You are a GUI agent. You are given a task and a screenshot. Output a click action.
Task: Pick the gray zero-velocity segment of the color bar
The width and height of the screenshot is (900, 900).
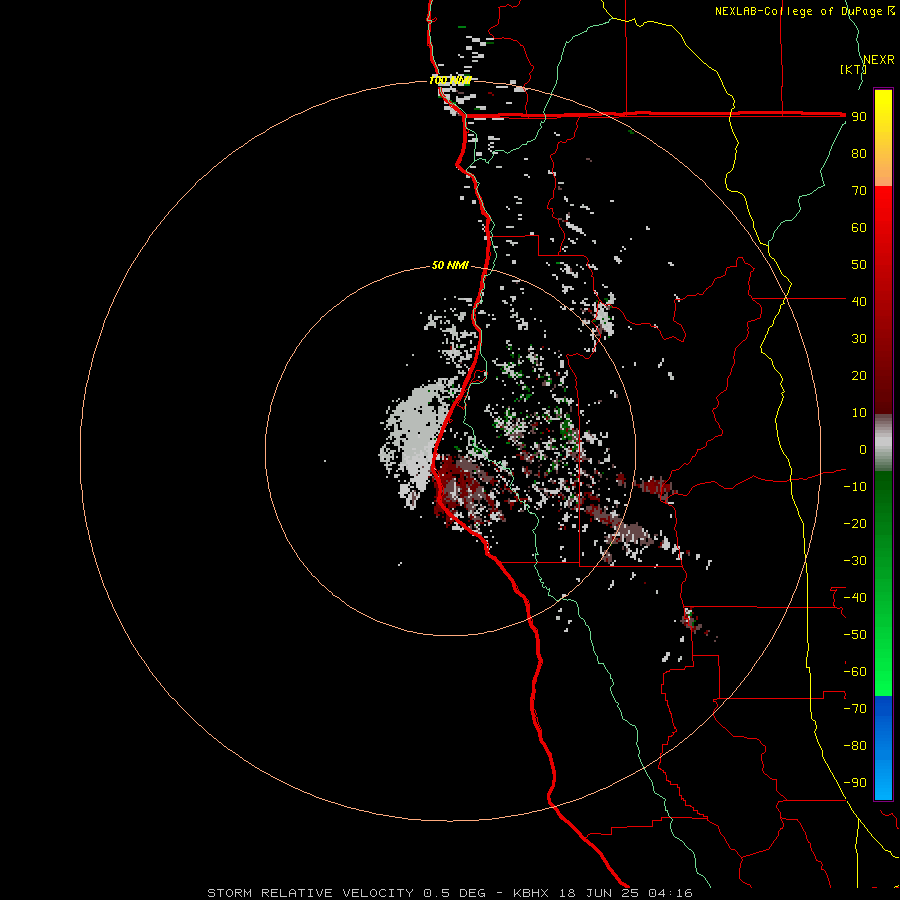coord(883,443)
